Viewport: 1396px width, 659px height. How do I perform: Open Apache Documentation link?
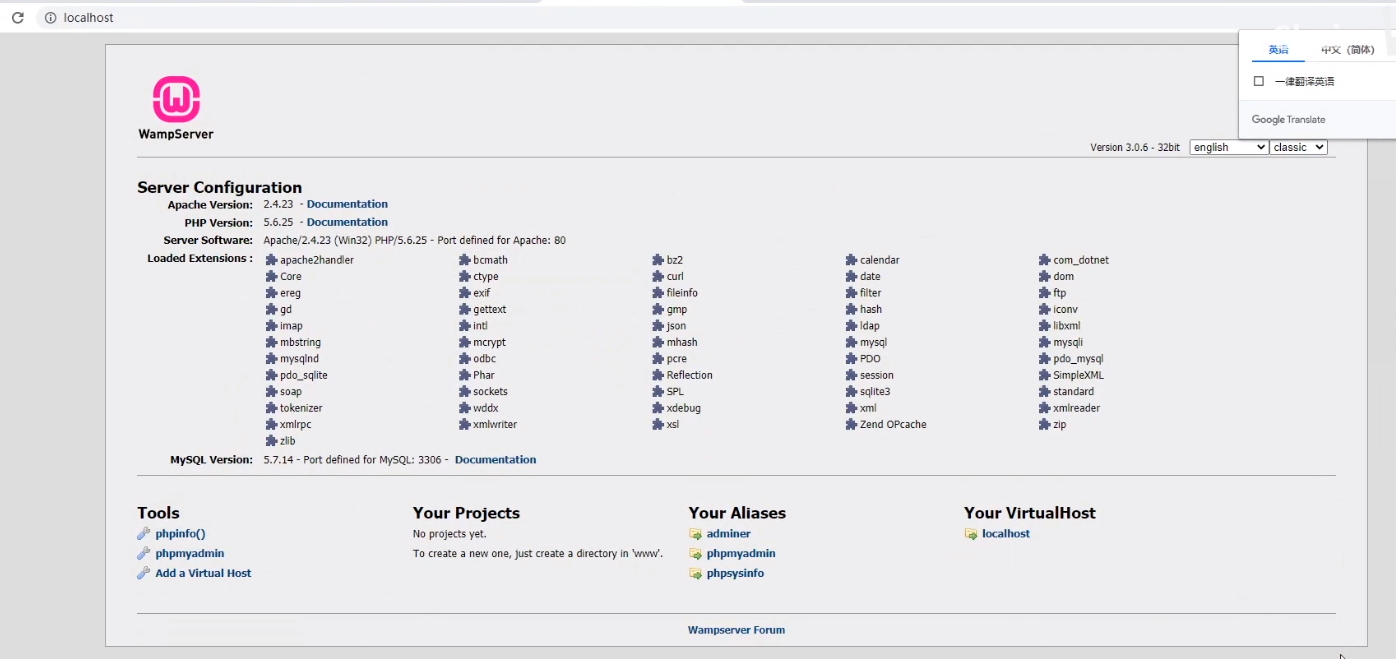click(347, 204)
